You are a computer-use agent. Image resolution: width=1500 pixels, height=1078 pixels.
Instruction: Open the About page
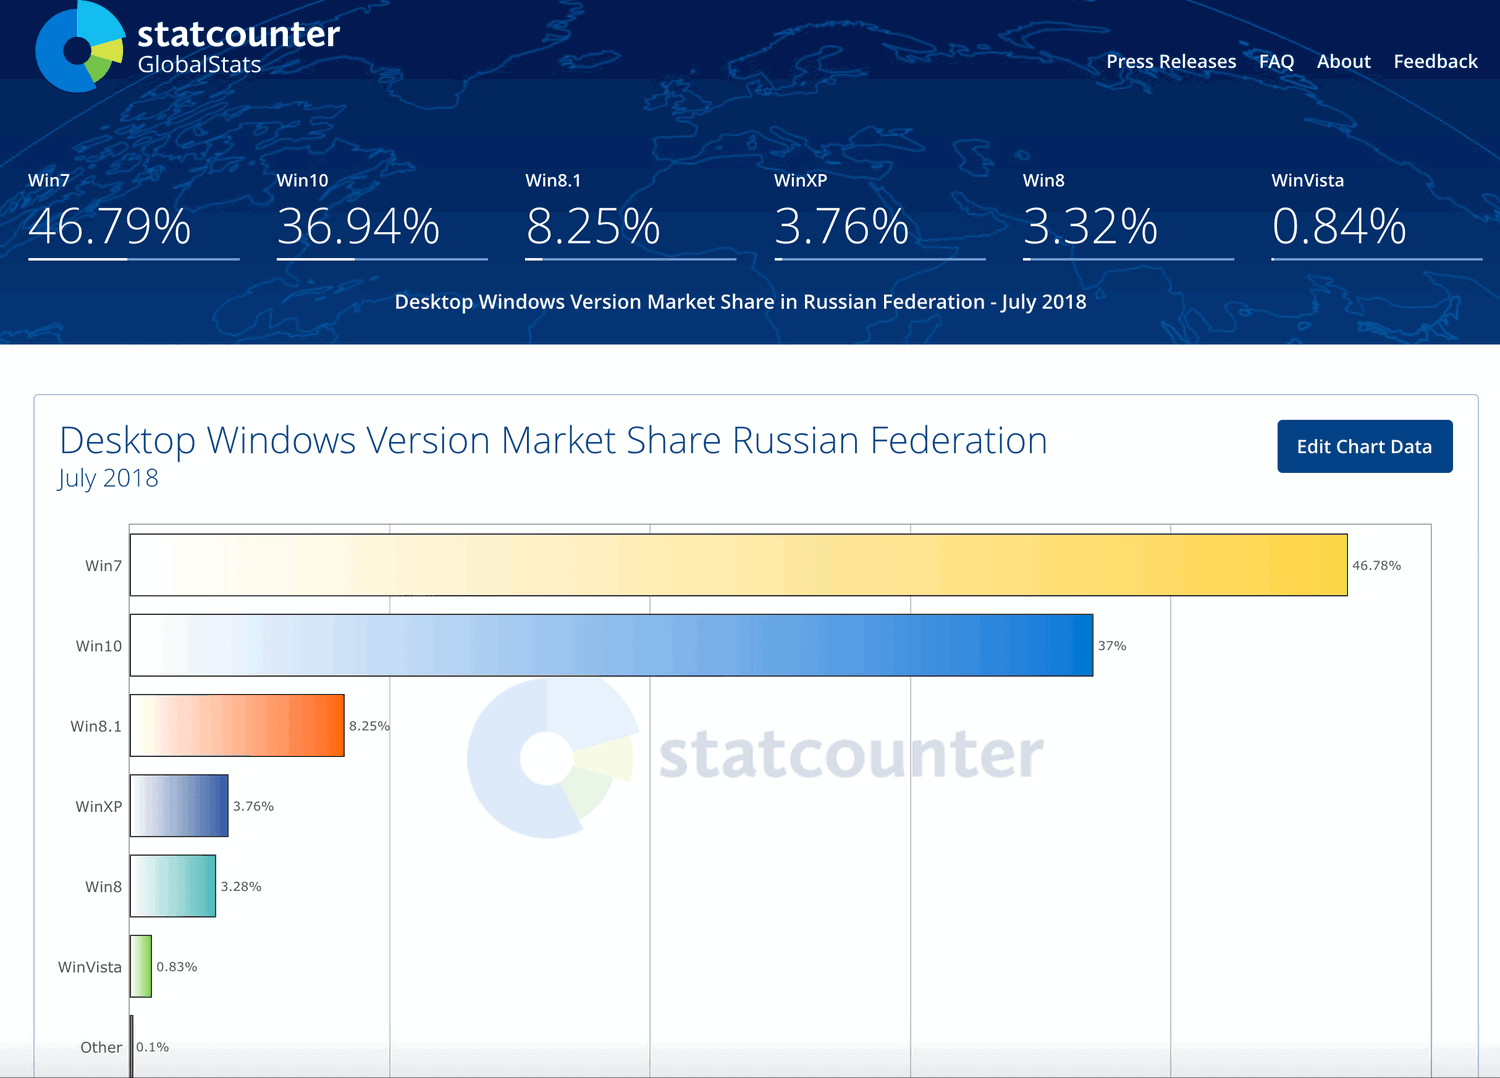pyautogui.click(x=1343, y=61)
